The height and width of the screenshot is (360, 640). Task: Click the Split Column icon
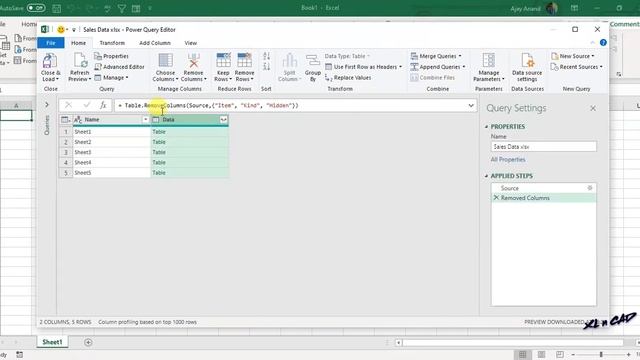tap(289, 61)
